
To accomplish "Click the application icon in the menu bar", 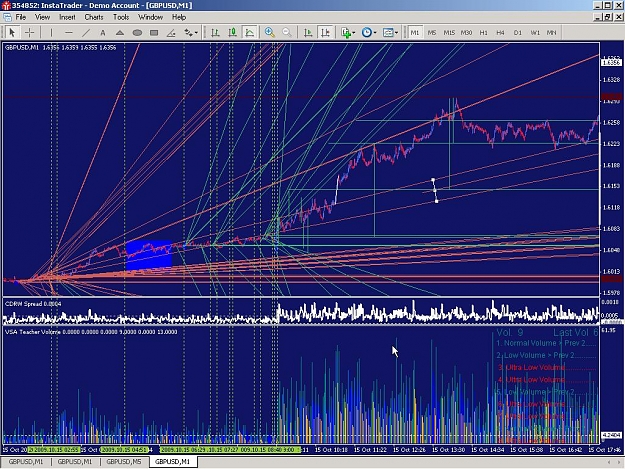I will pos(7,17).
